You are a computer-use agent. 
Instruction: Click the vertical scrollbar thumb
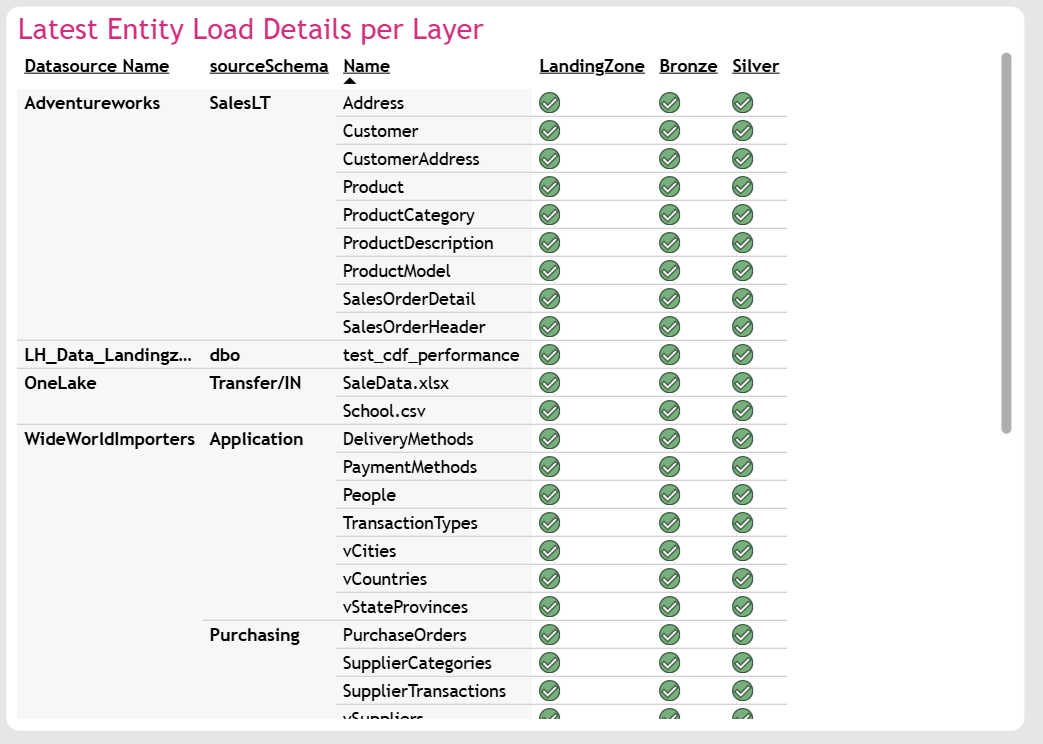(x=1006, y=243)
